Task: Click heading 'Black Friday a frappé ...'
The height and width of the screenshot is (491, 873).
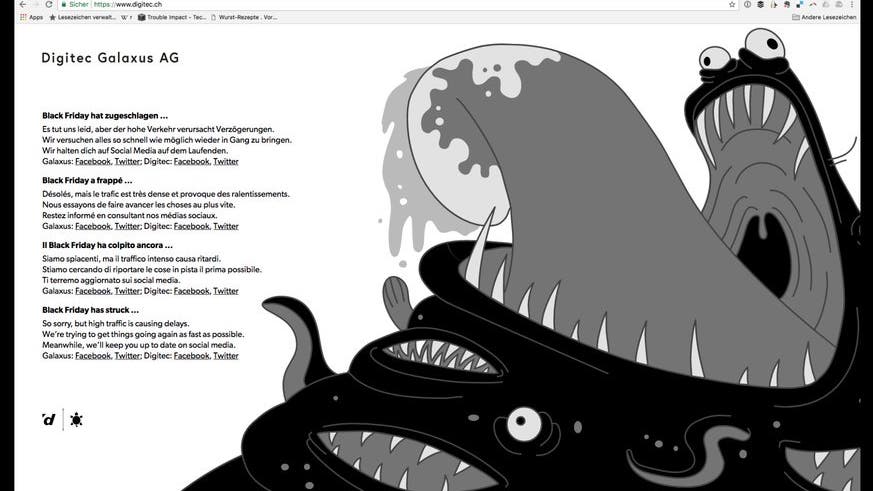Action: pyautogui.click(x=87, y=180)
